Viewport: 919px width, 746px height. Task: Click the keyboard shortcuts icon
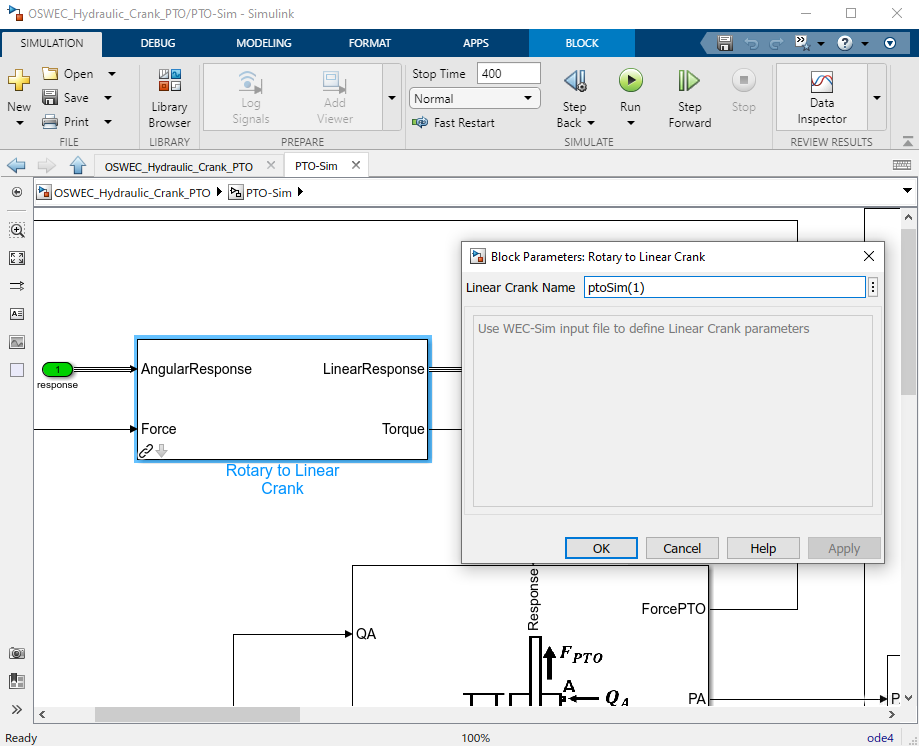[x=901, y=165]
